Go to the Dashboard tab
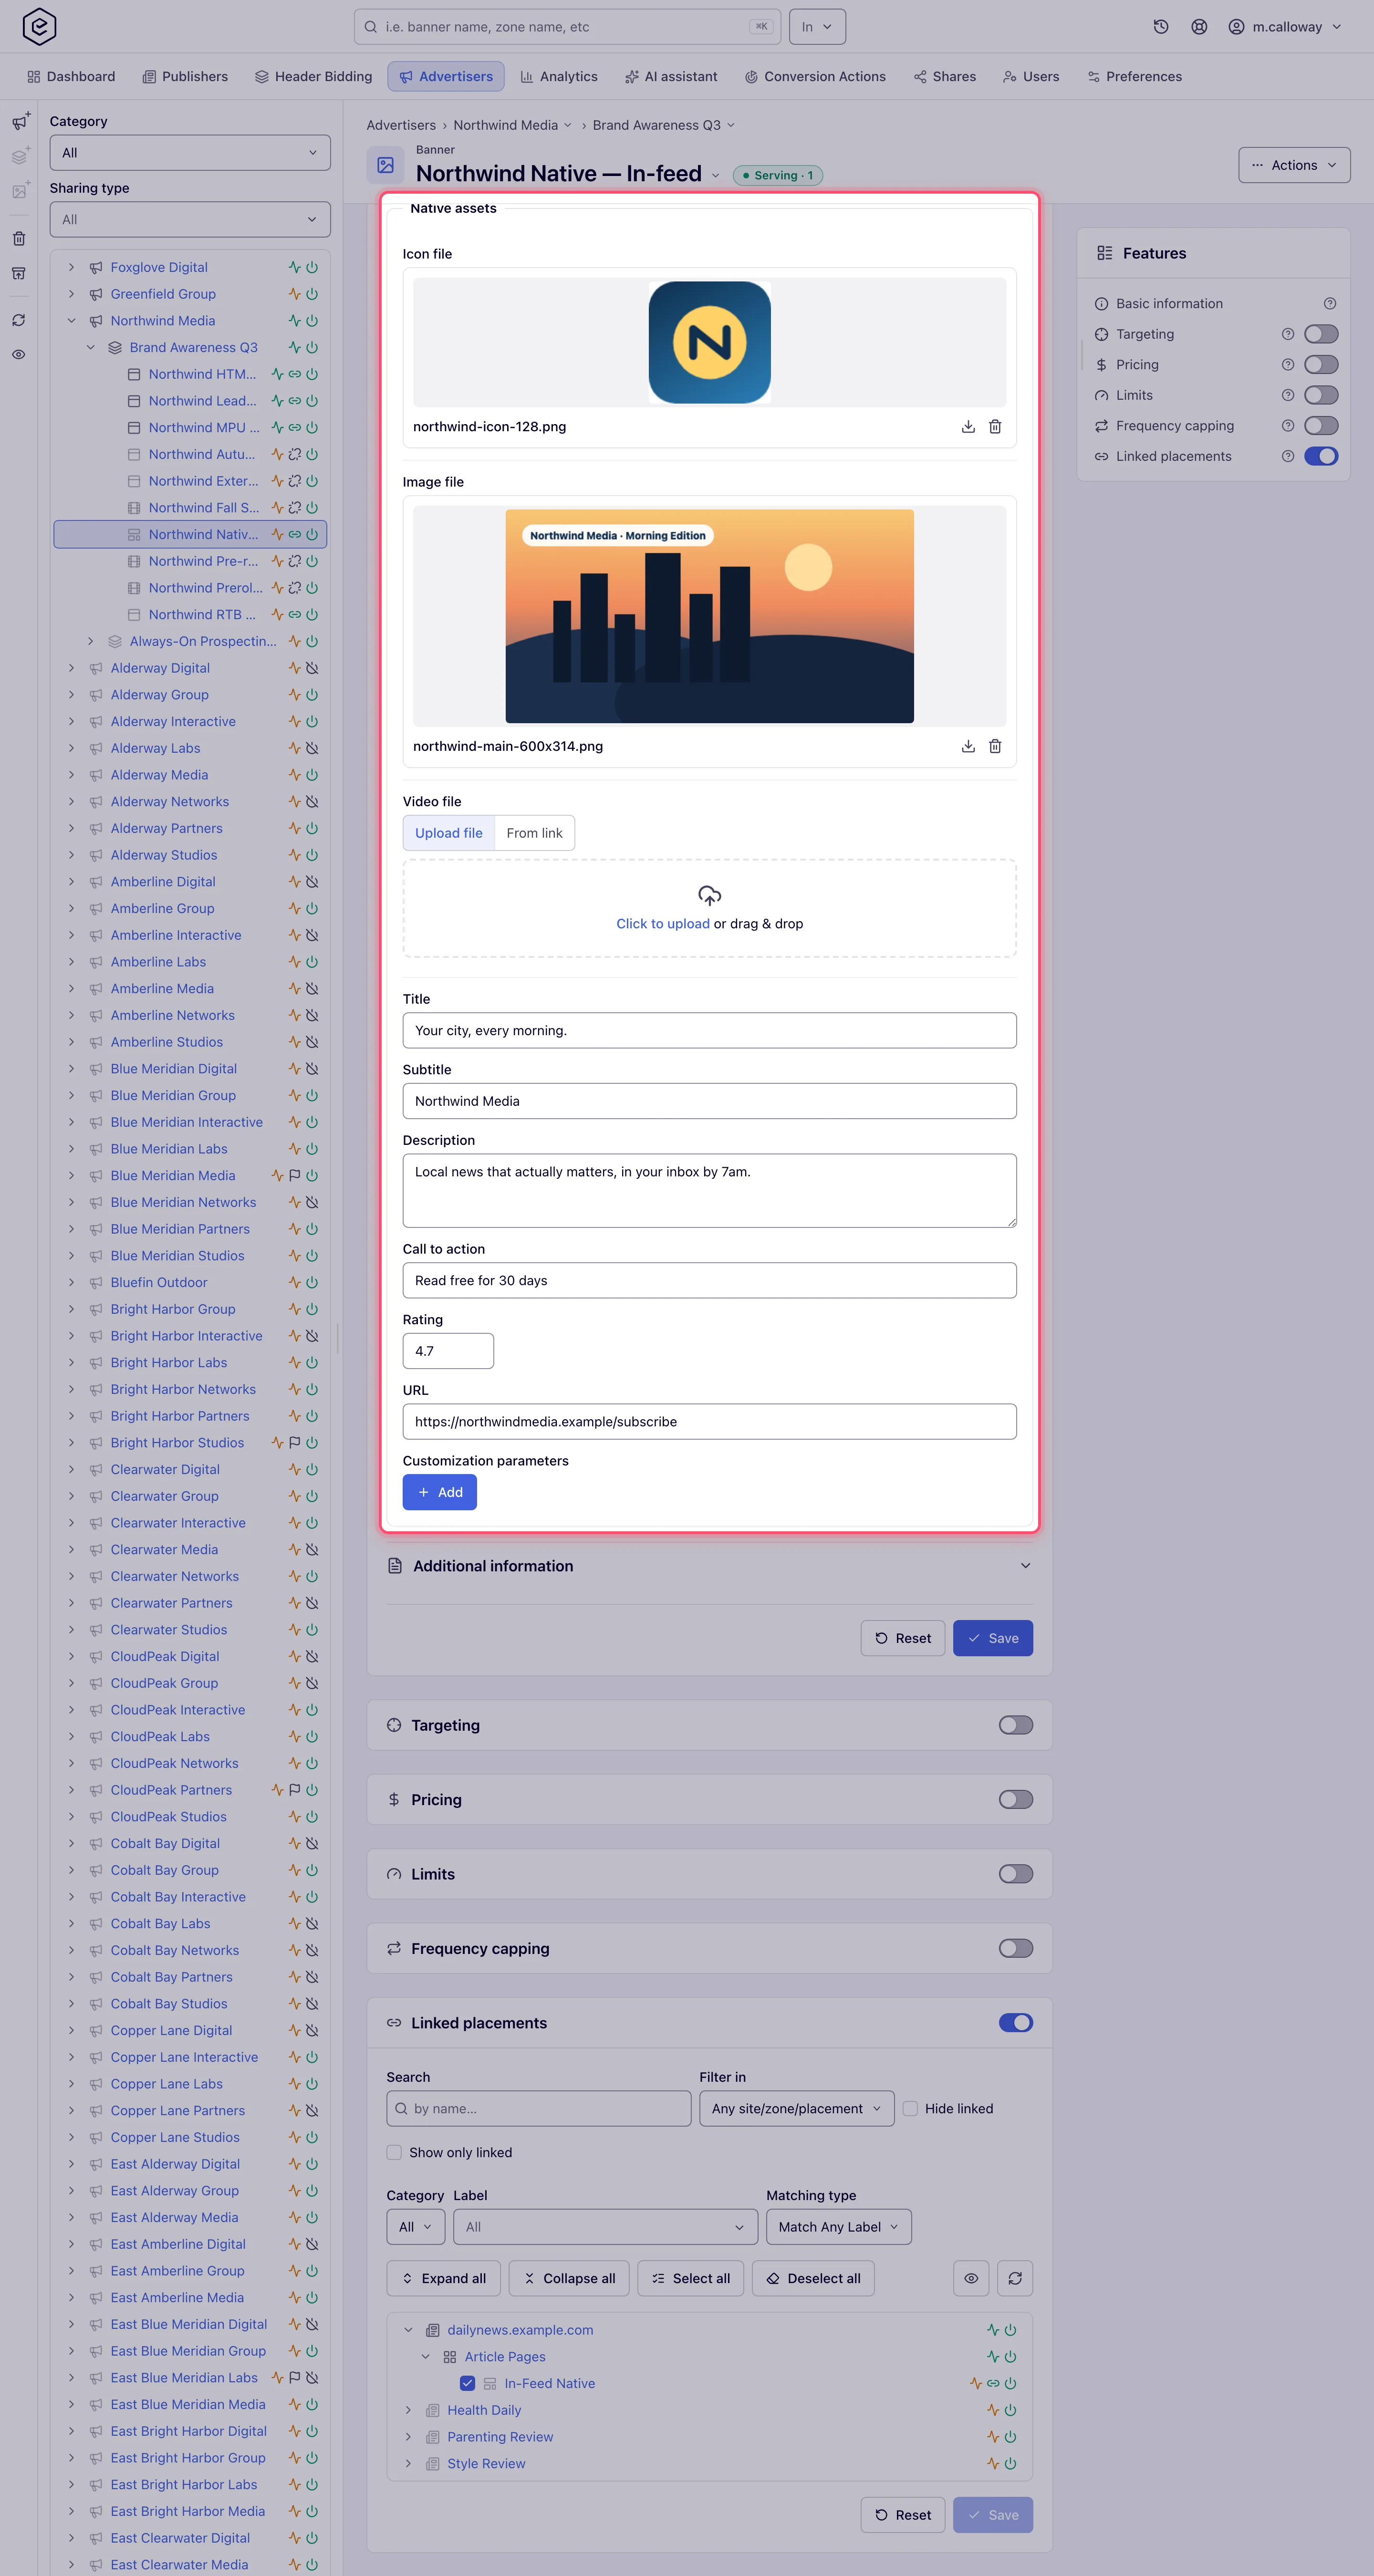This screenshot has height=2576, width=1374. tap(71, 77)
